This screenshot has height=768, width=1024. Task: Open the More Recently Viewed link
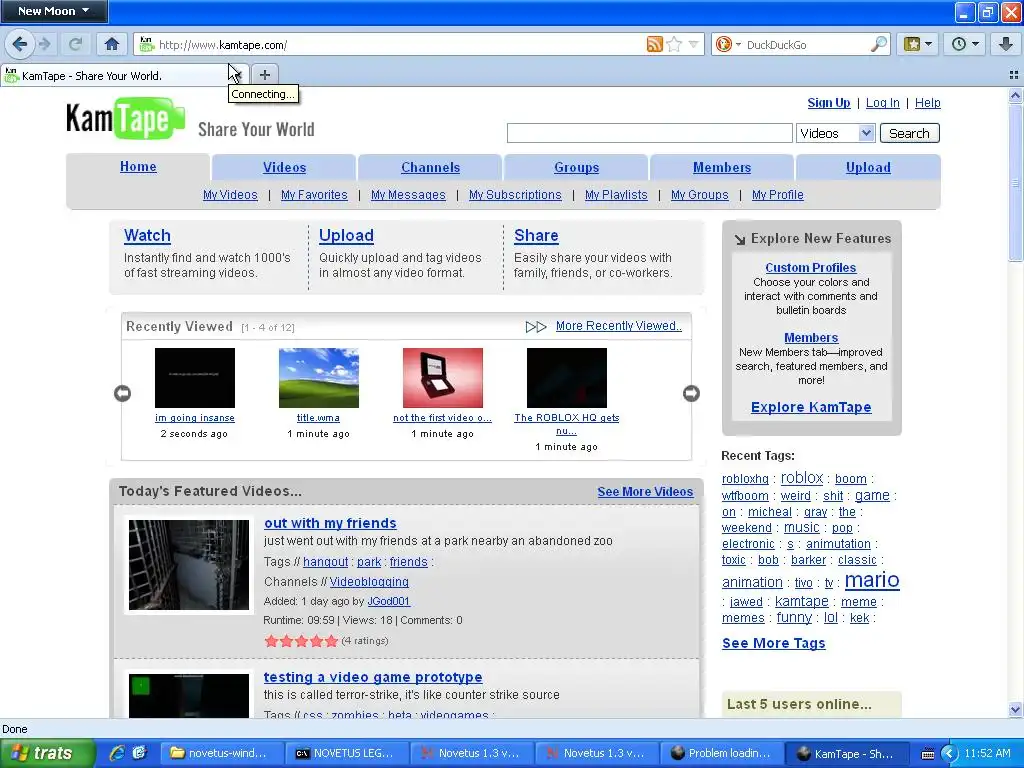(618, 326)
